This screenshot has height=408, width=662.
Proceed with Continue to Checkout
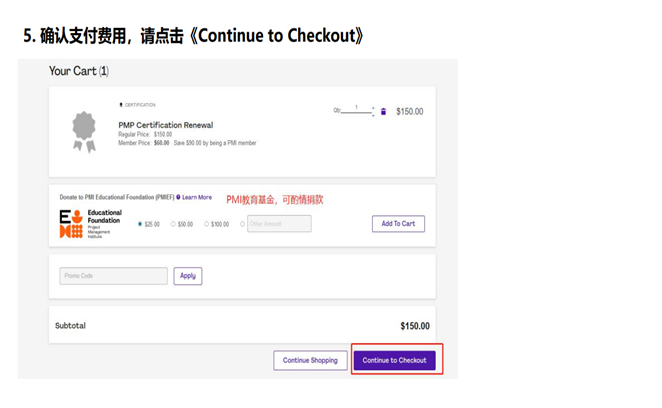point(394,360)
